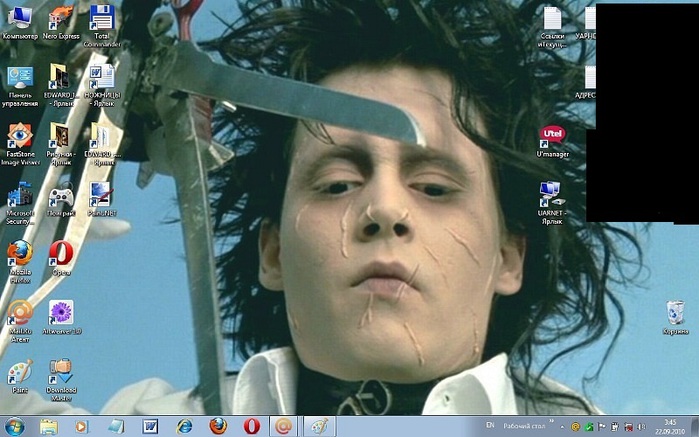The height and width of the screenshot is (437, 699).
Task: Launch Nero Express from desktop
Action: pos(61,22)
